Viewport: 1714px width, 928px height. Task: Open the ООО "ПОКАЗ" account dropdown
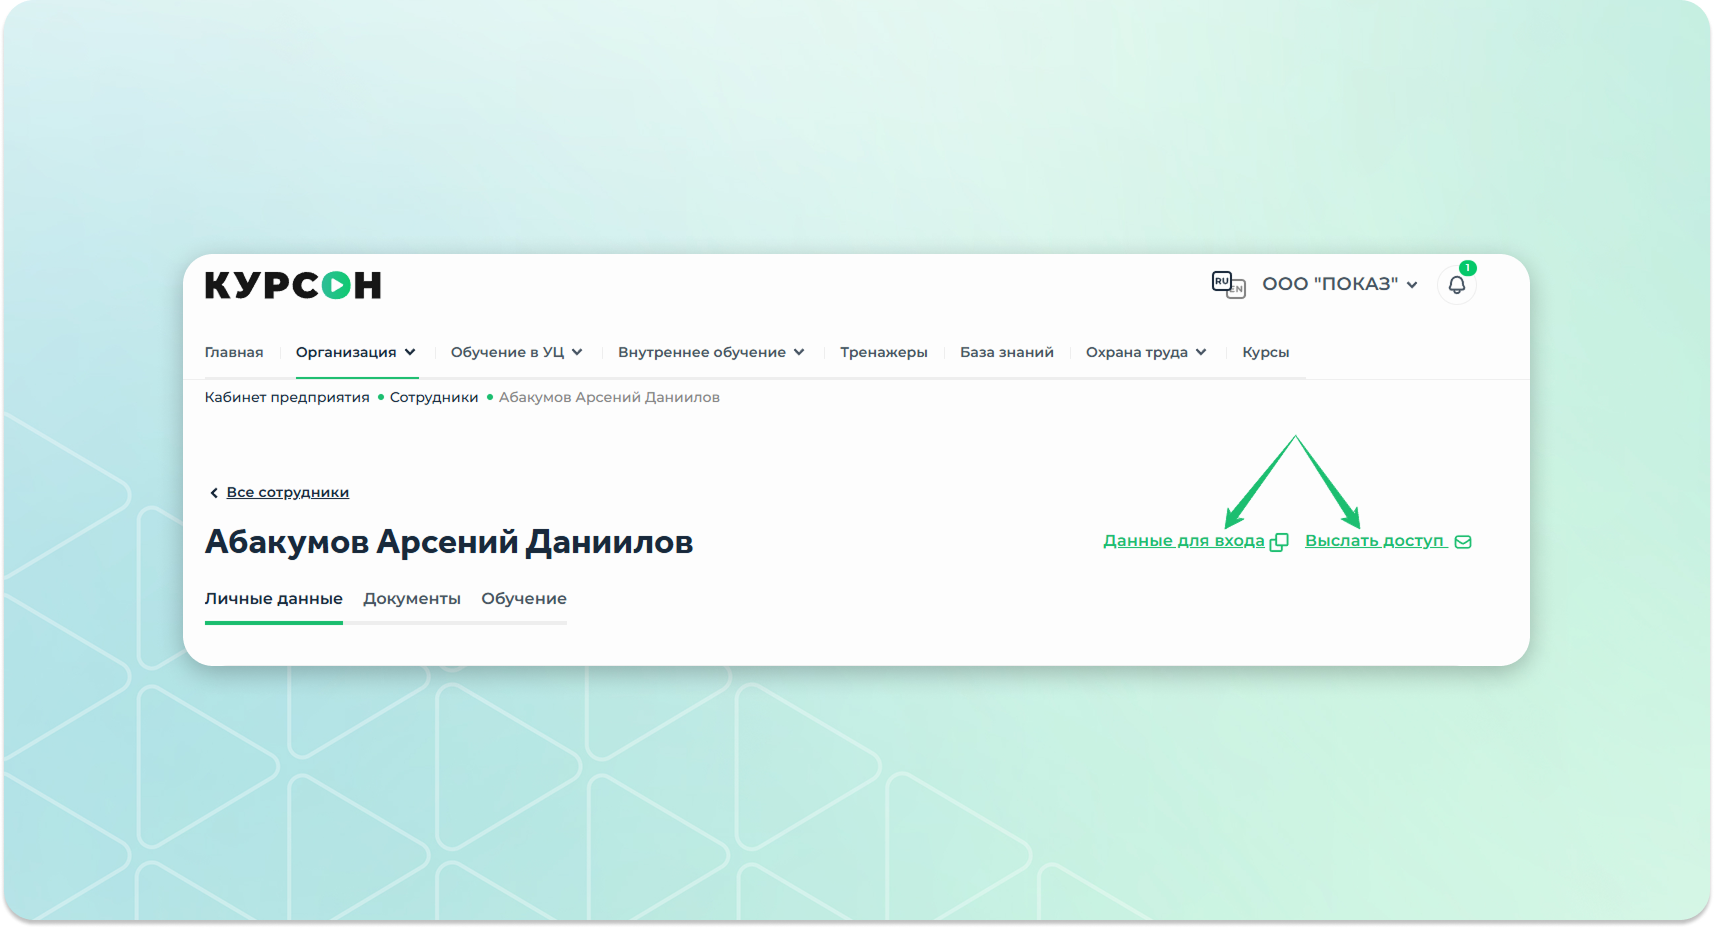pyautogui.click(x=1339, y=285)
